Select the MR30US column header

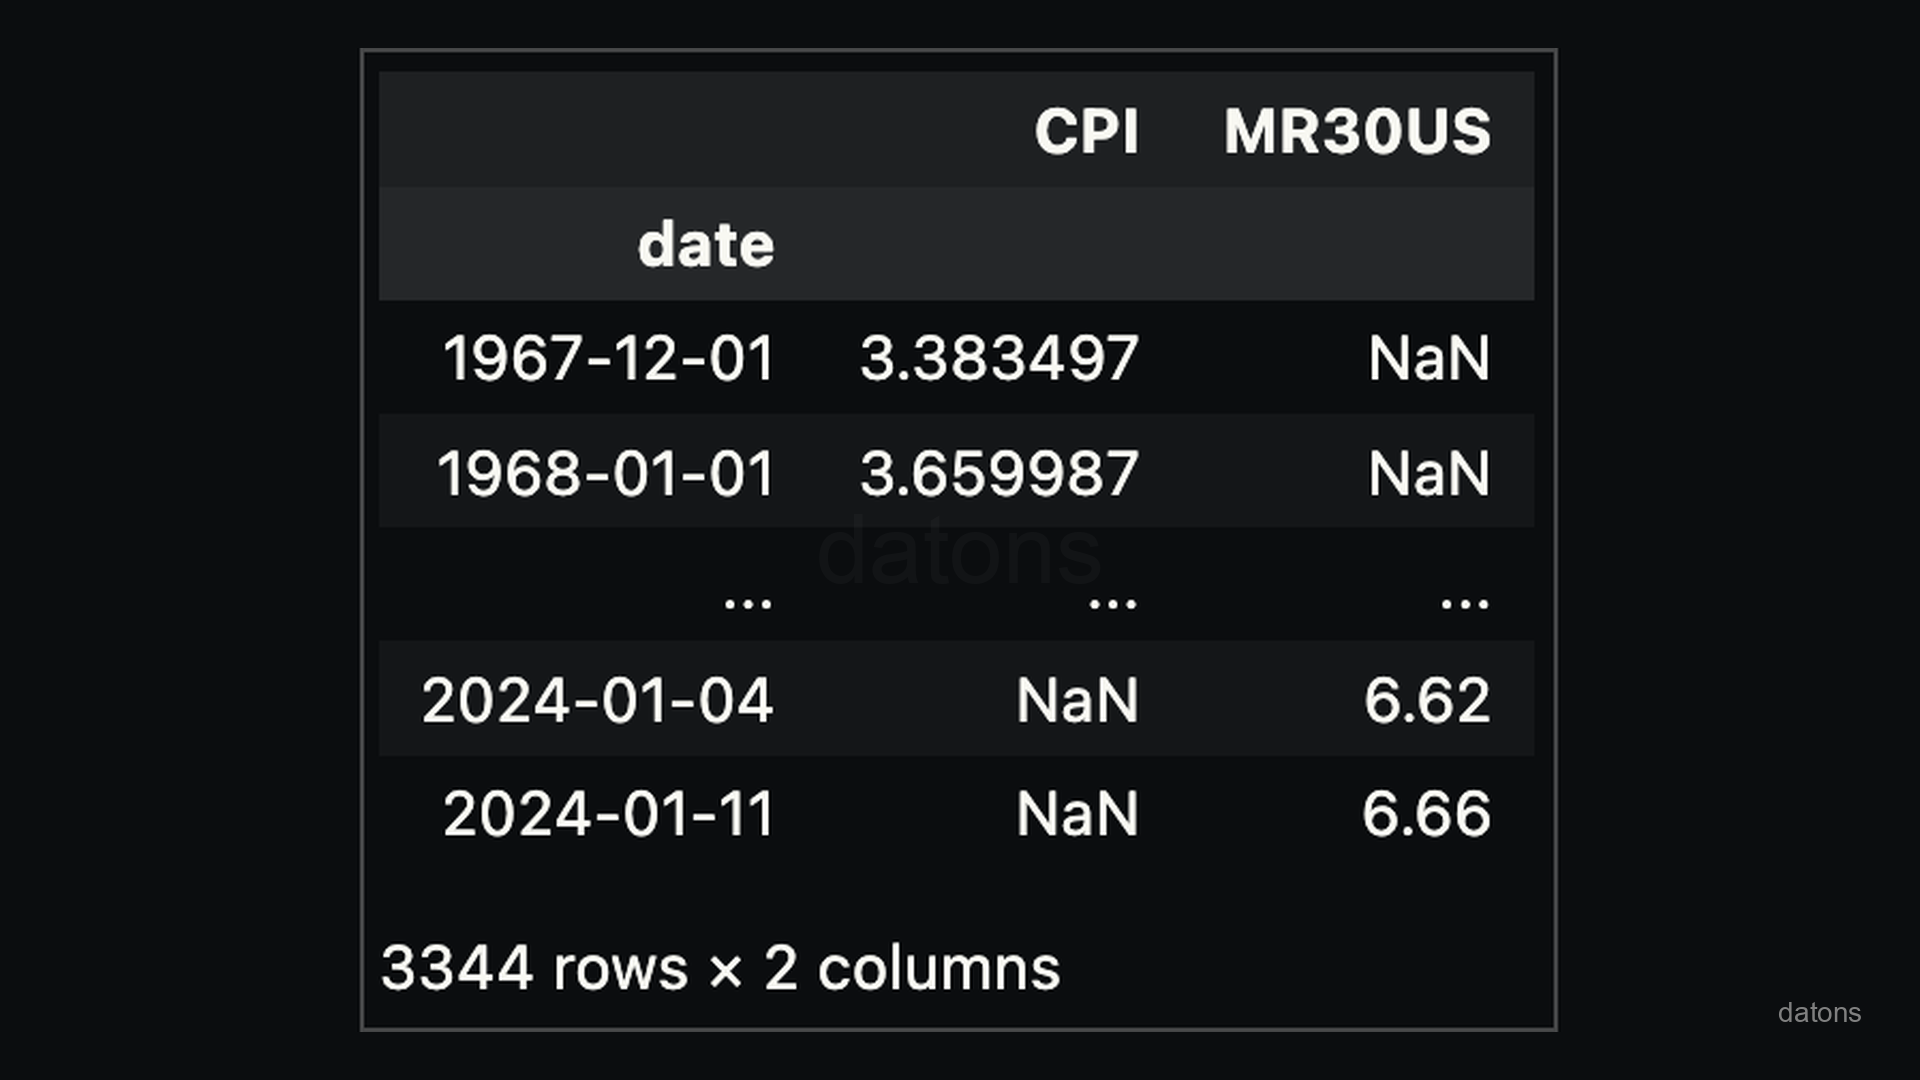[1357, 131]
